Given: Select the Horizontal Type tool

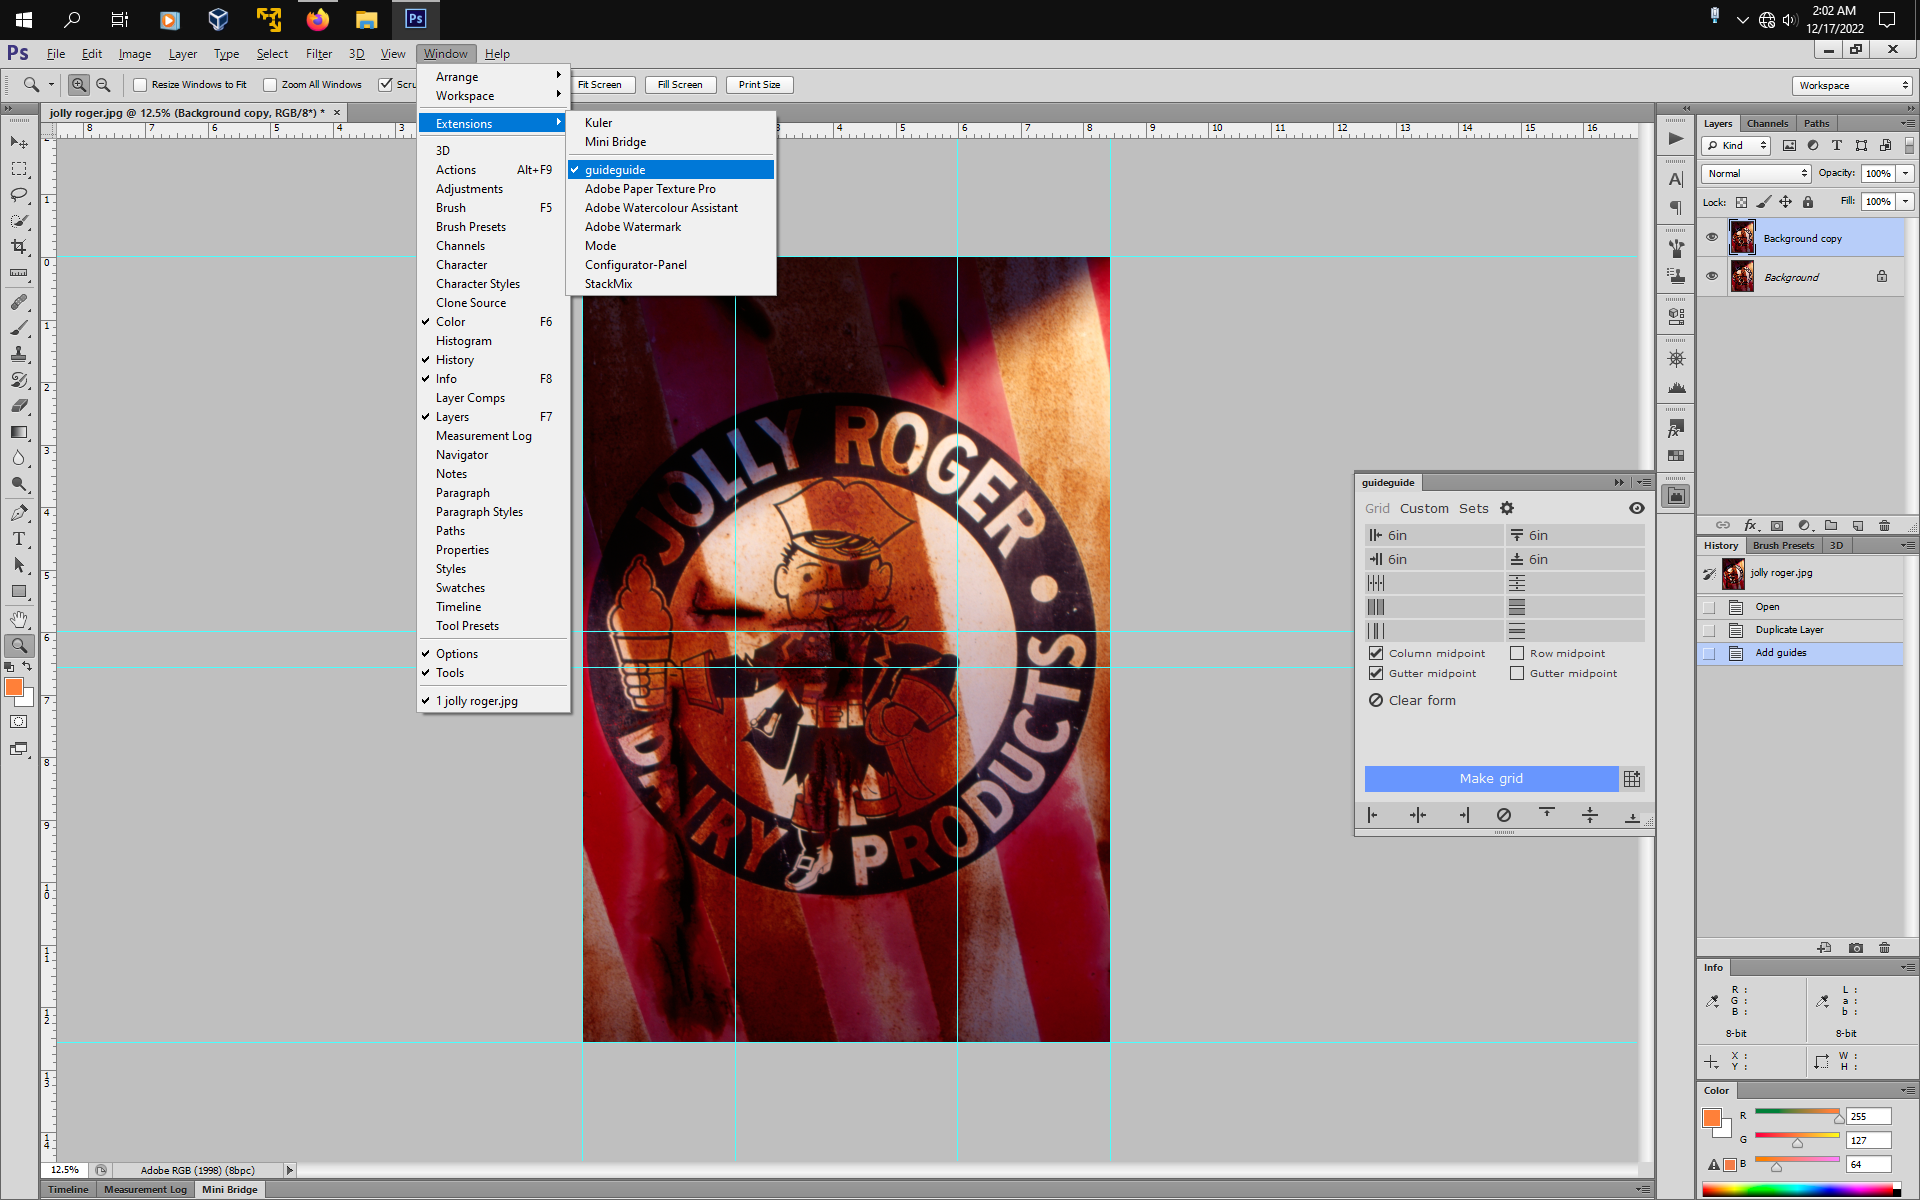Looking at the screenshot, I should [18, 539].
